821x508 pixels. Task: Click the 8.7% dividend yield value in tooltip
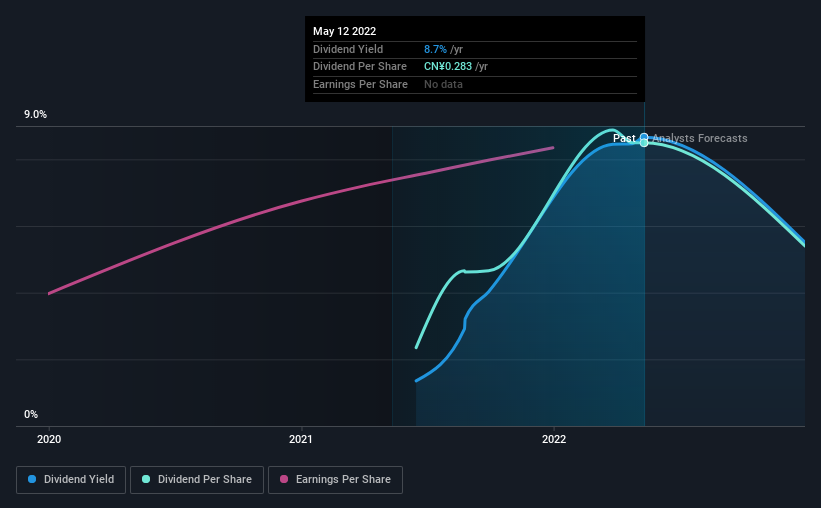[x=435, y=49]
